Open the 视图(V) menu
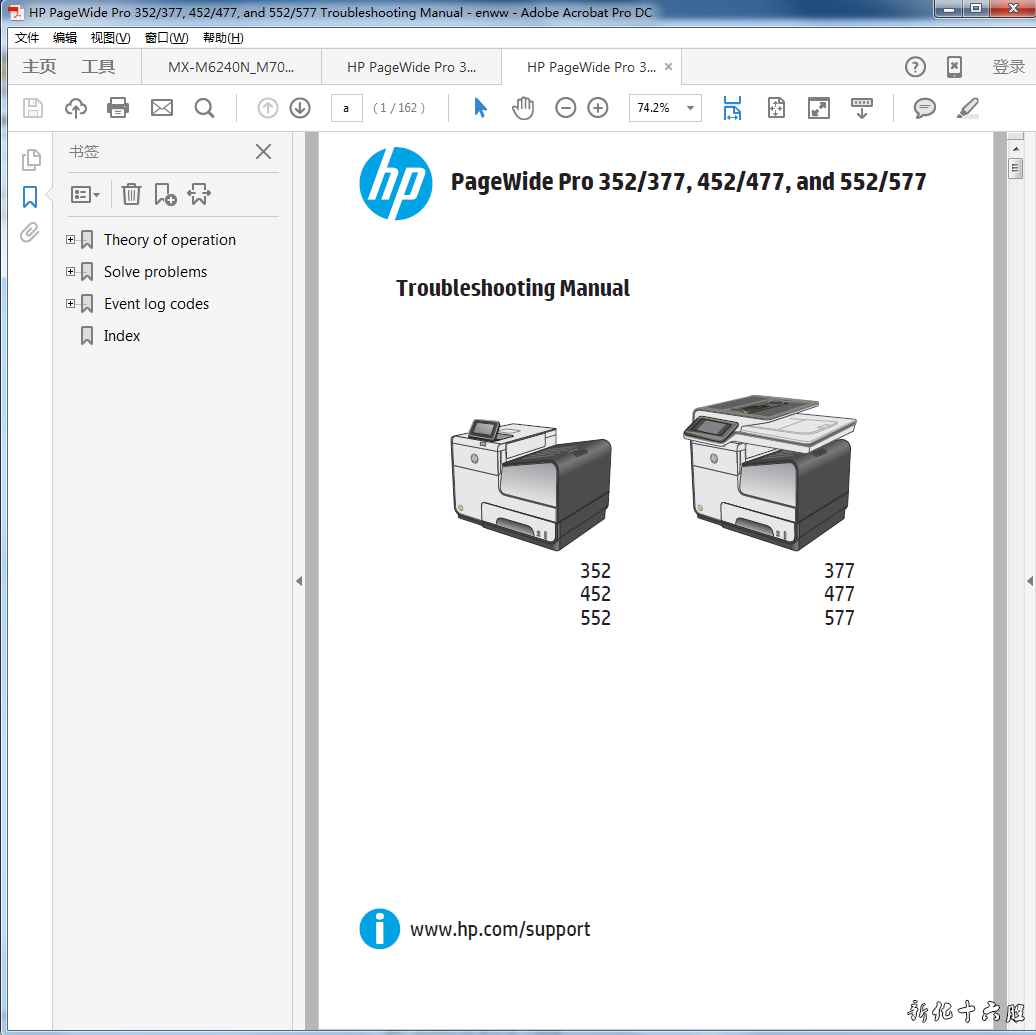 (110, 38)
